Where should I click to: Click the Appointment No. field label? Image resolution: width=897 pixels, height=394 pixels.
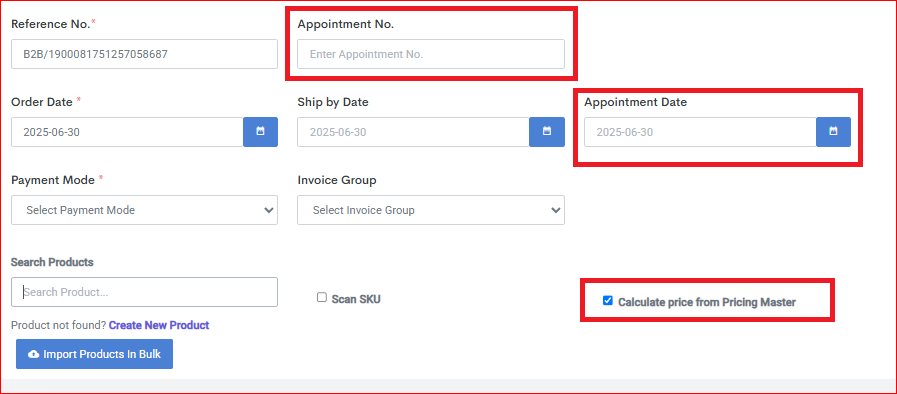point(346,25)
